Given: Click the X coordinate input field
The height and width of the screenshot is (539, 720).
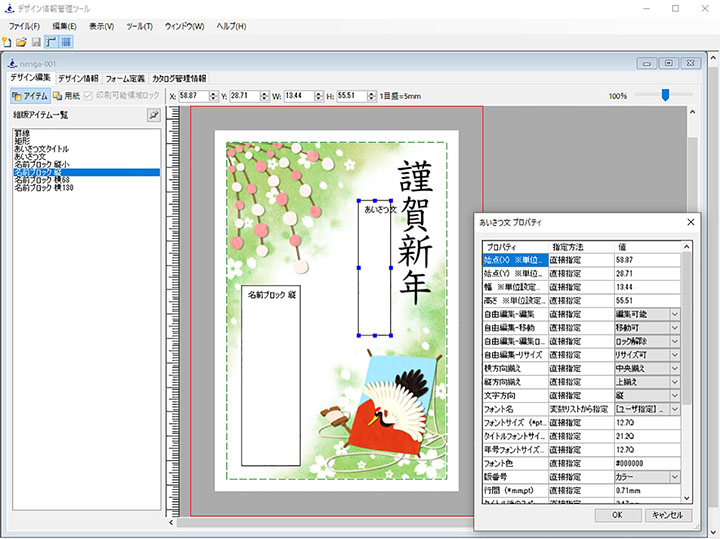Looking at the screenshot, I should [198, 96].
